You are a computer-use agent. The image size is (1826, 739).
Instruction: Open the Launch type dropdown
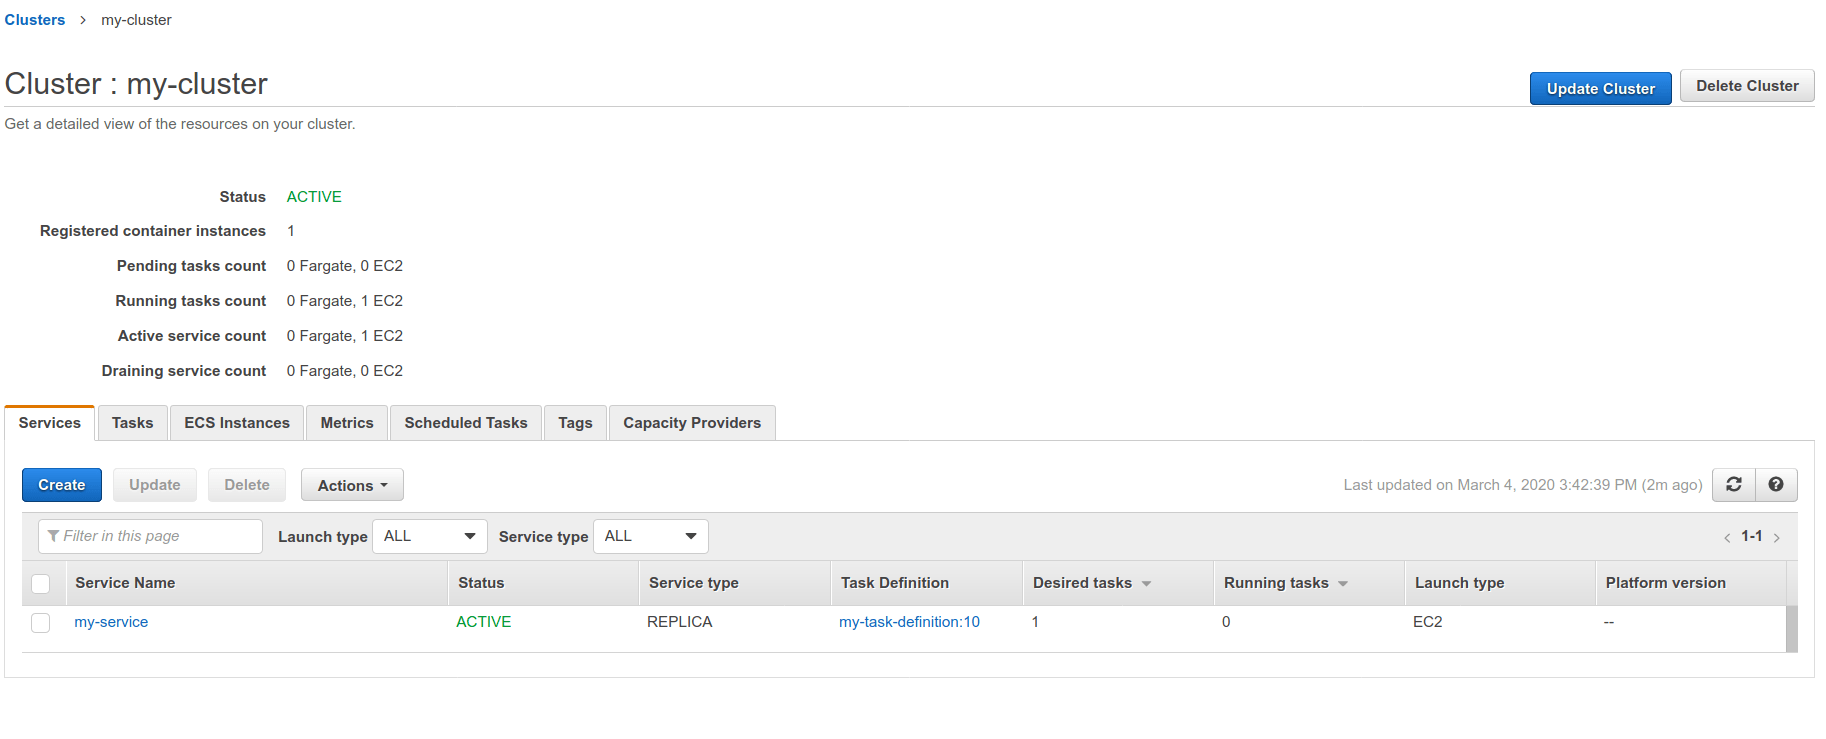coord(429,537)
